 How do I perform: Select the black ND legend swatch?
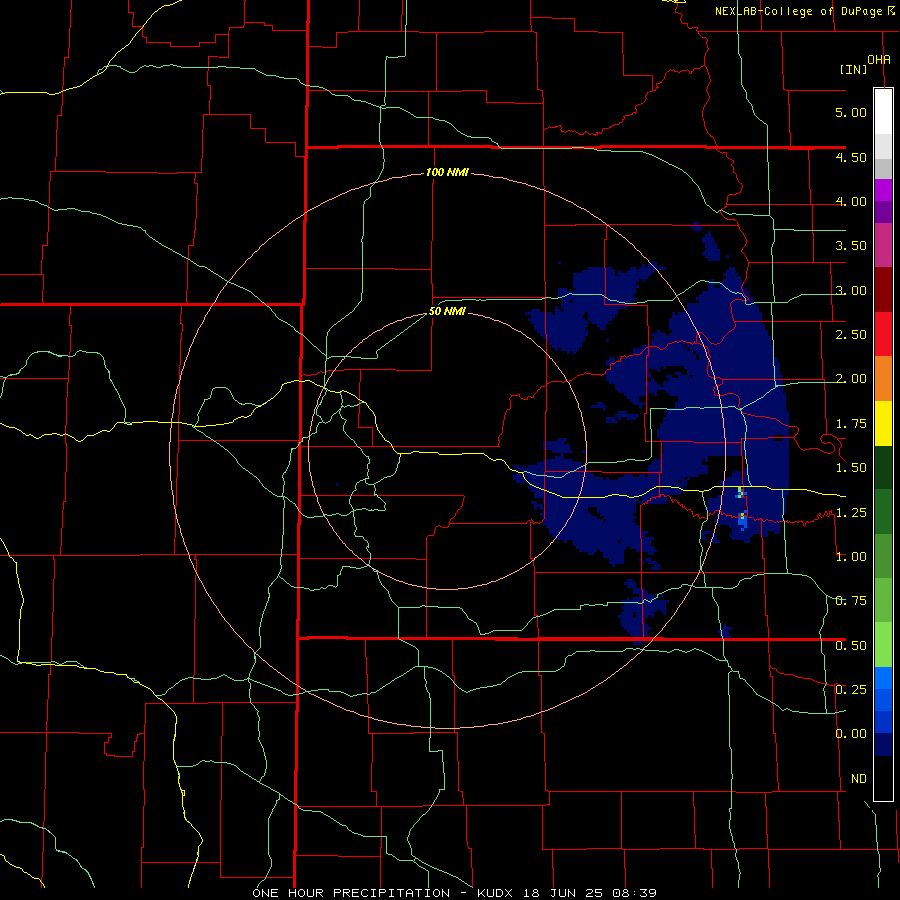point(883,778)
